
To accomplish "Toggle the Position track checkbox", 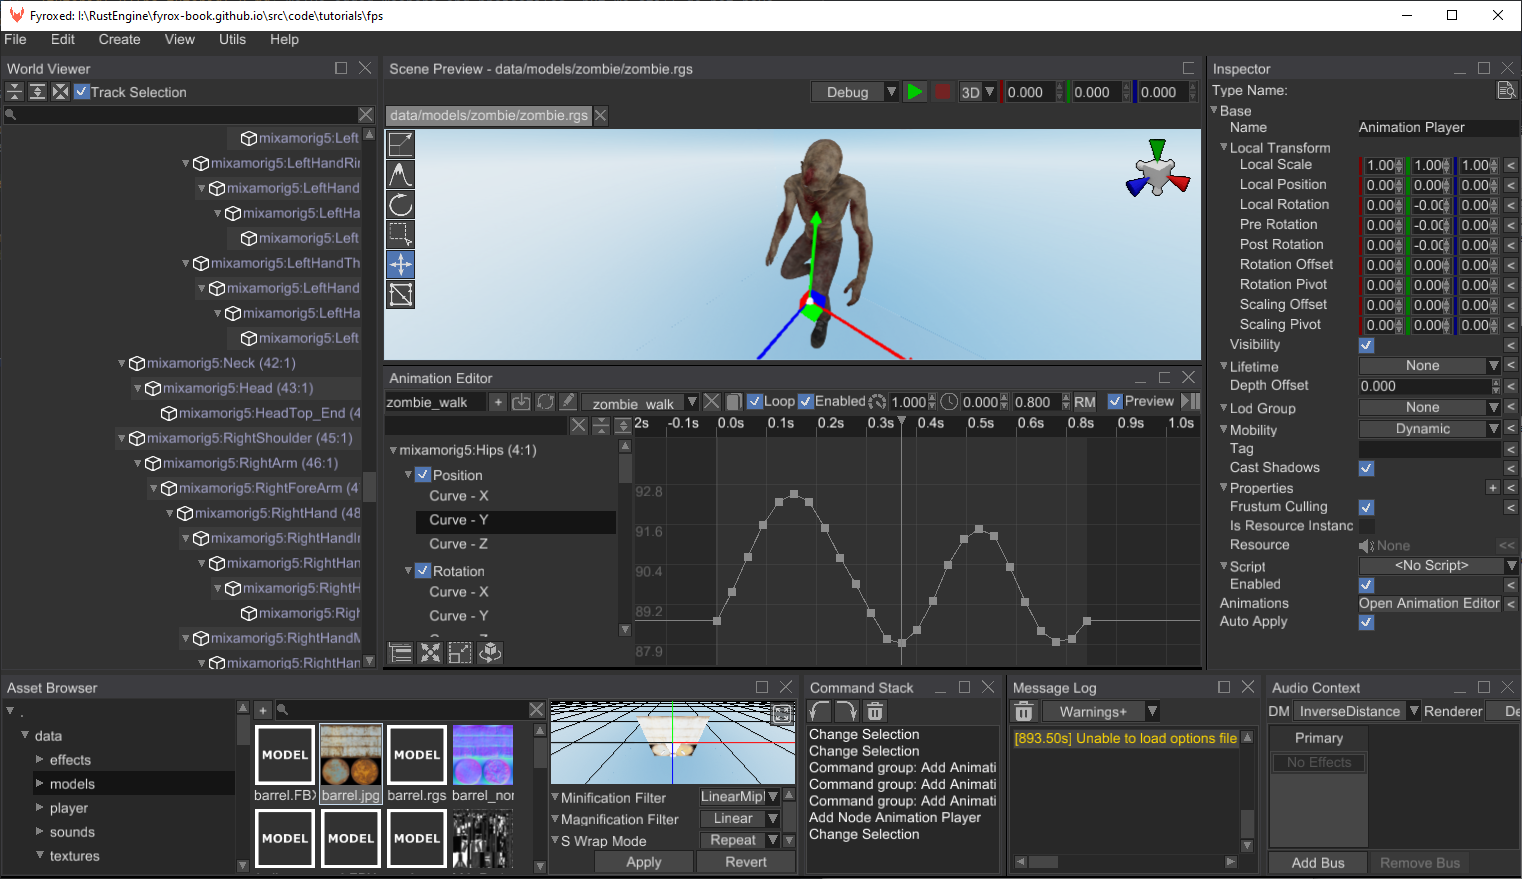I will pos(423,475).
